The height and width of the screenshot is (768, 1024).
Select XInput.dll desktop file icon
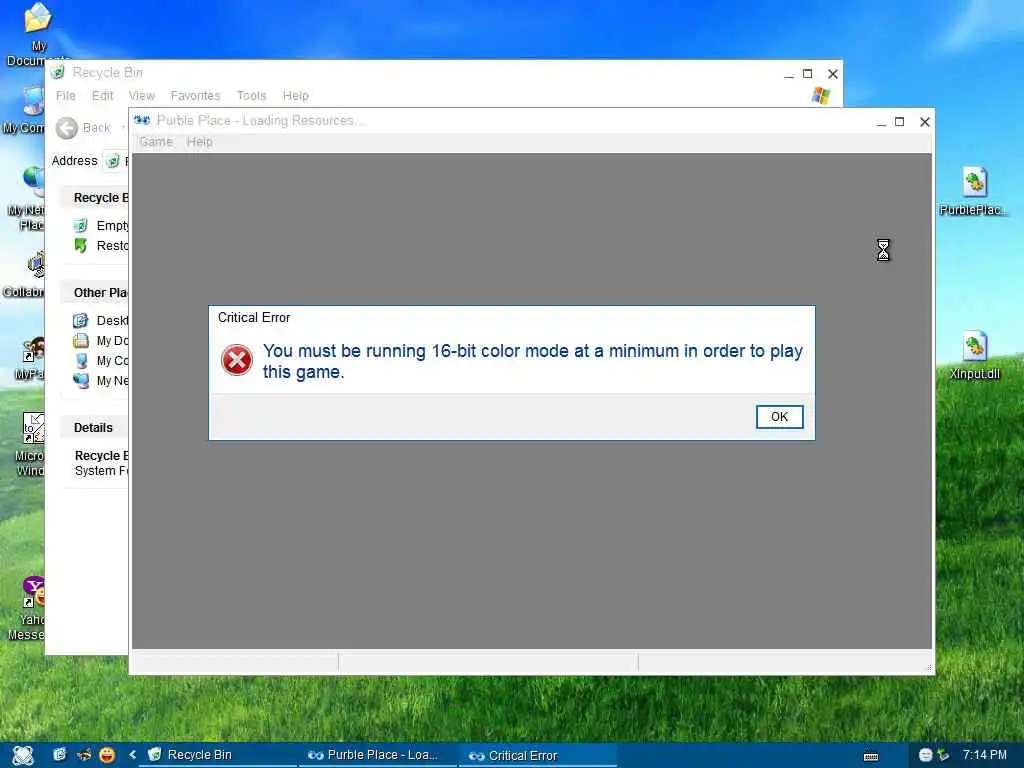click(974, 355)
